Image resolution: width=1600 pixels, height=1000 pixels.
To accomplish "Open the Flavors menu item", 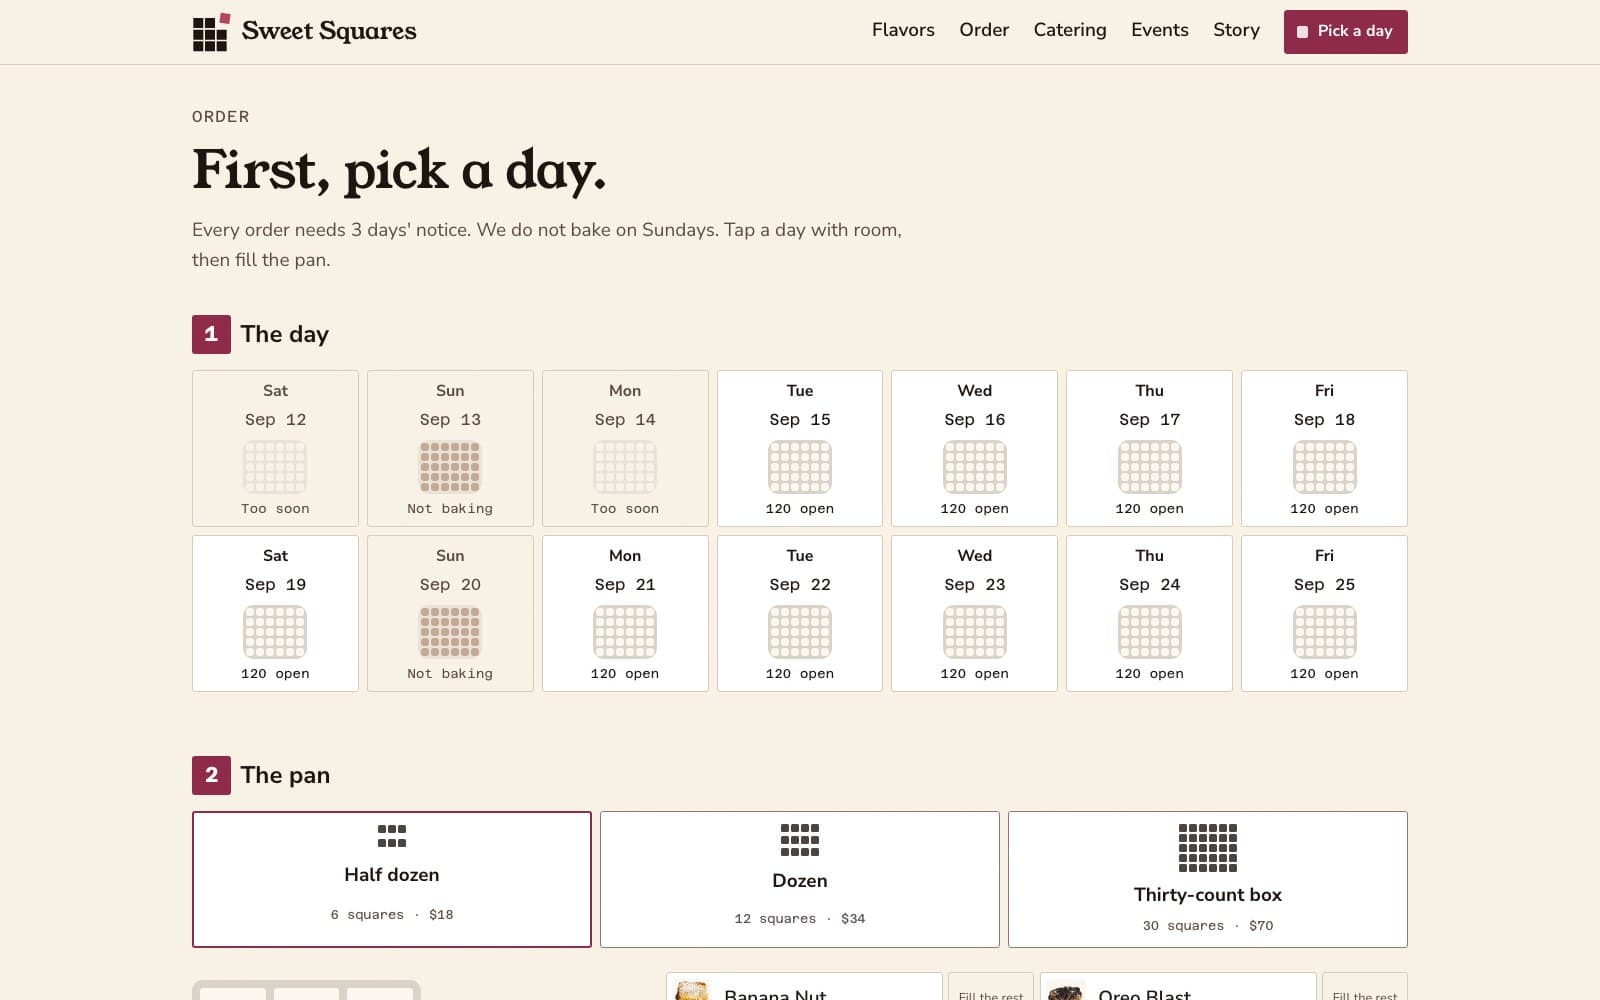I will [x=903, y=30].
